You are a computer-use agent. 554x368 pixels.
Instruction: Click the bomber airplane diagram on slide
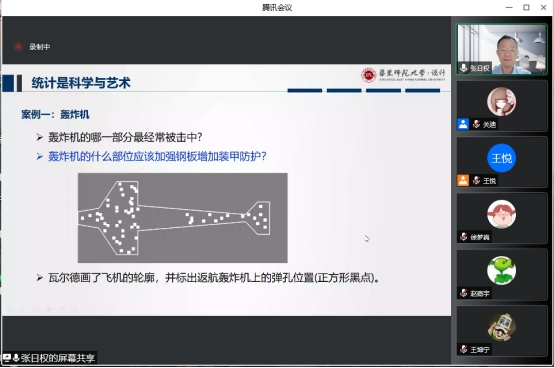coord(183,218)
